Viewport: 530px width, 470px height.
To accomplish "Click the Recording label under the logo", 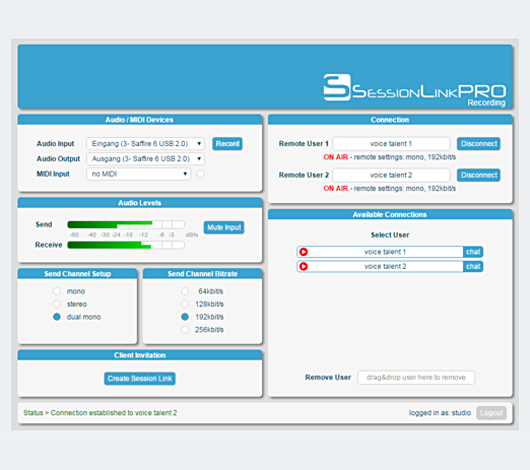I will (x=486, y=103).
